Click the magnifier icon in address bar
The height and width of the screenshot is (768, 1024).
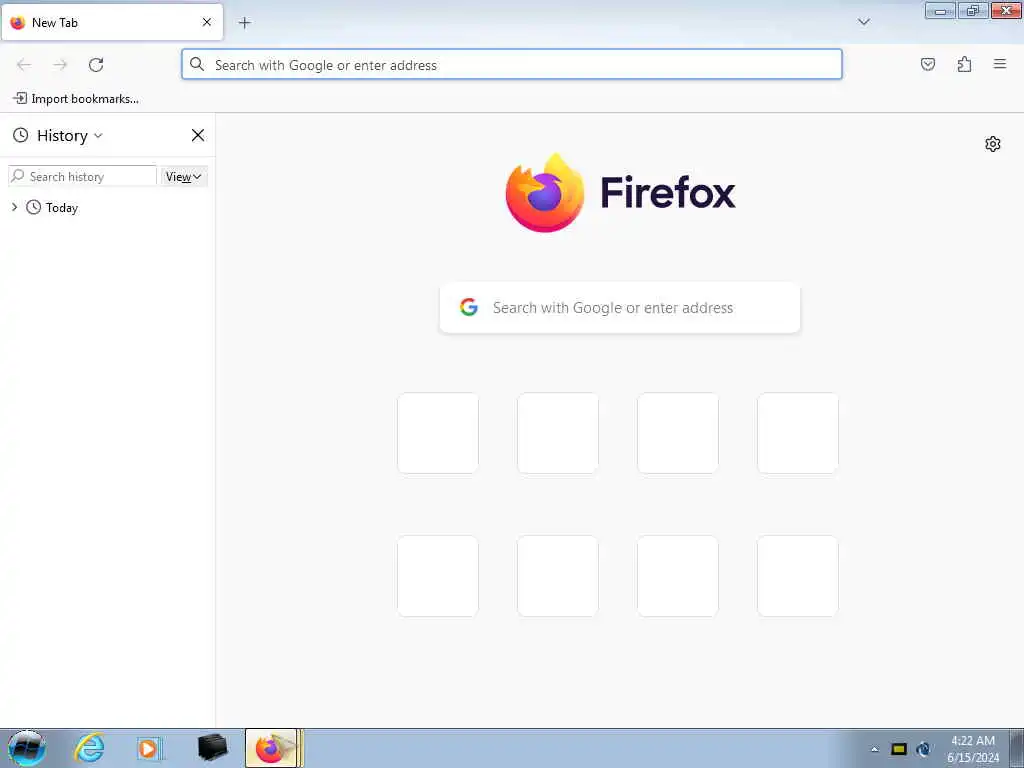(197, 64)
